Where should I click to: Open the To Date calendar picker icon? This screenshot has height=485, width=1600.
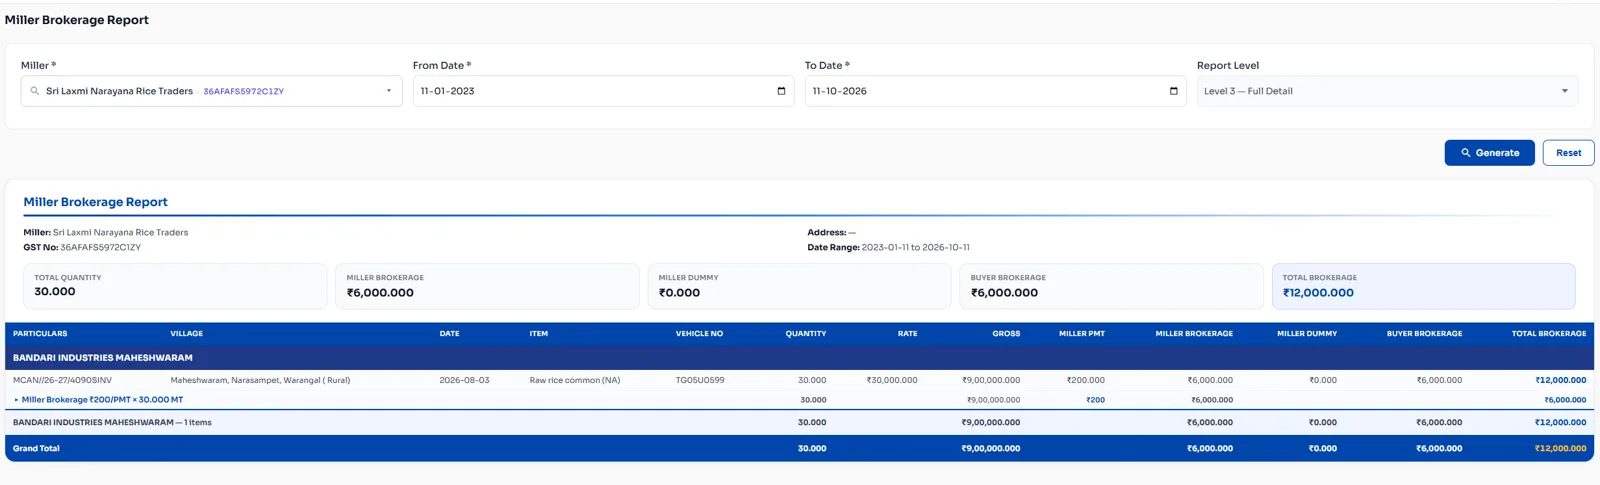coord(1173,91)
